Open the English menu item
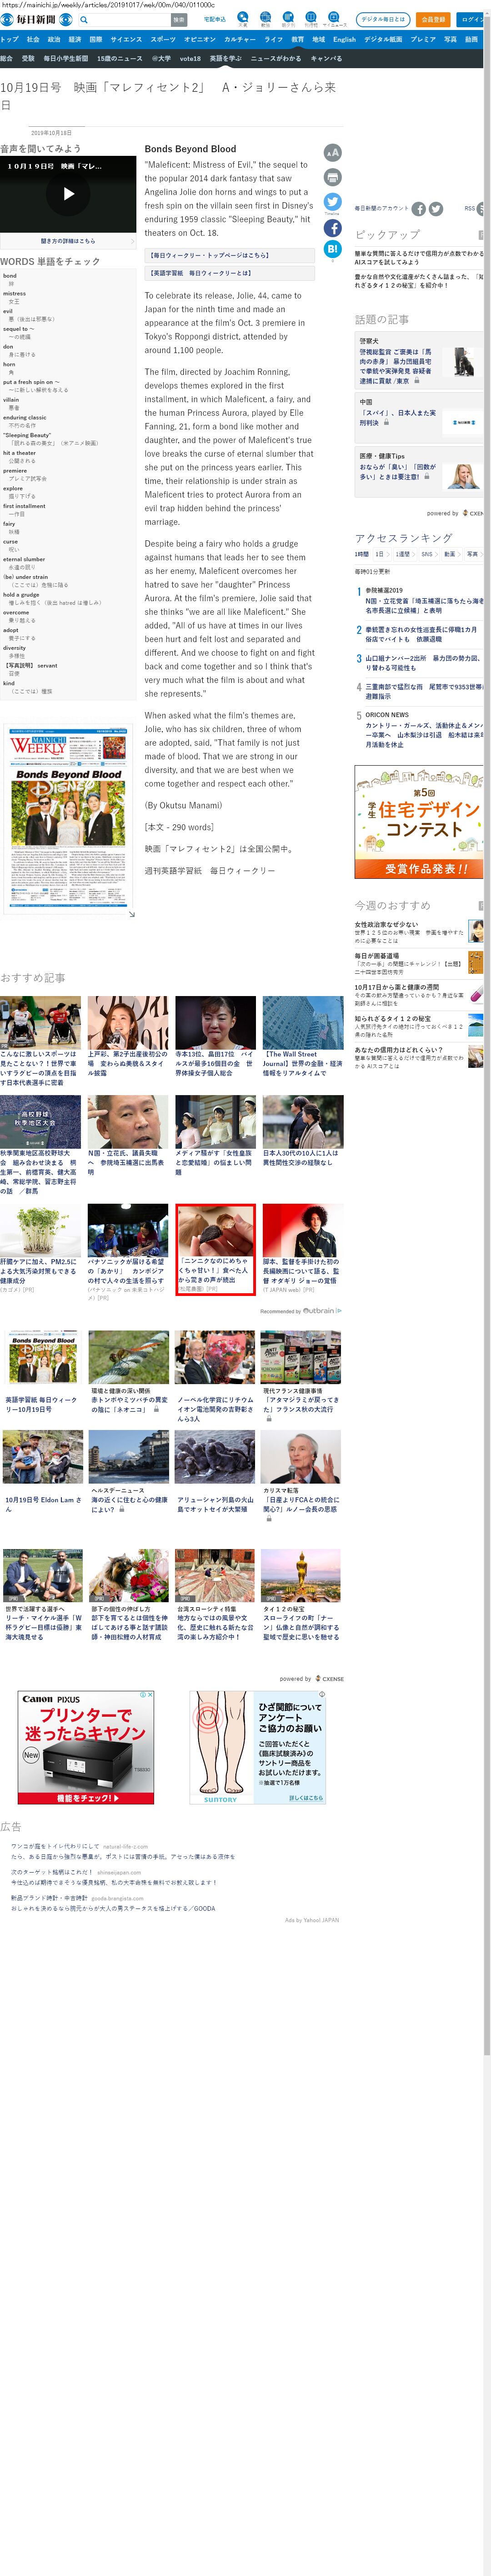Viewport: 491px width, 2576px height. 344,39
